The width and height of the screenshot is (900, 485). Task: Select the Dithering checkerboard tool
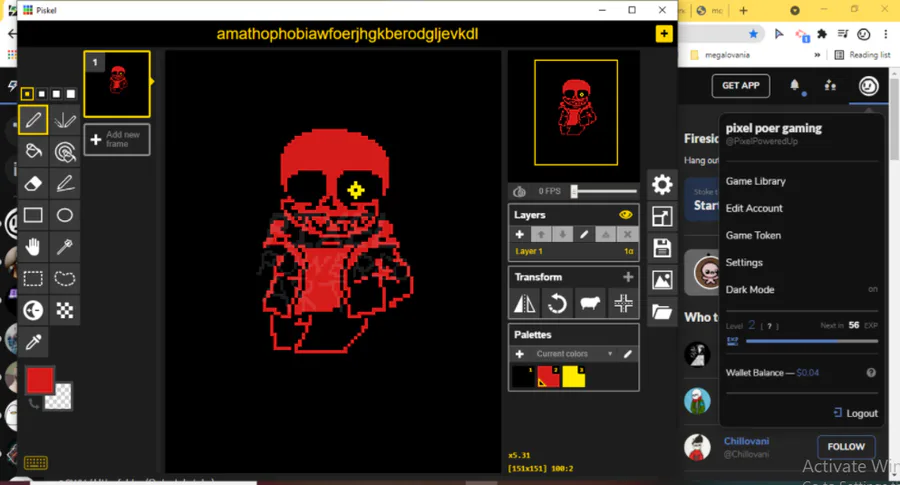click(x=64, y=311)
